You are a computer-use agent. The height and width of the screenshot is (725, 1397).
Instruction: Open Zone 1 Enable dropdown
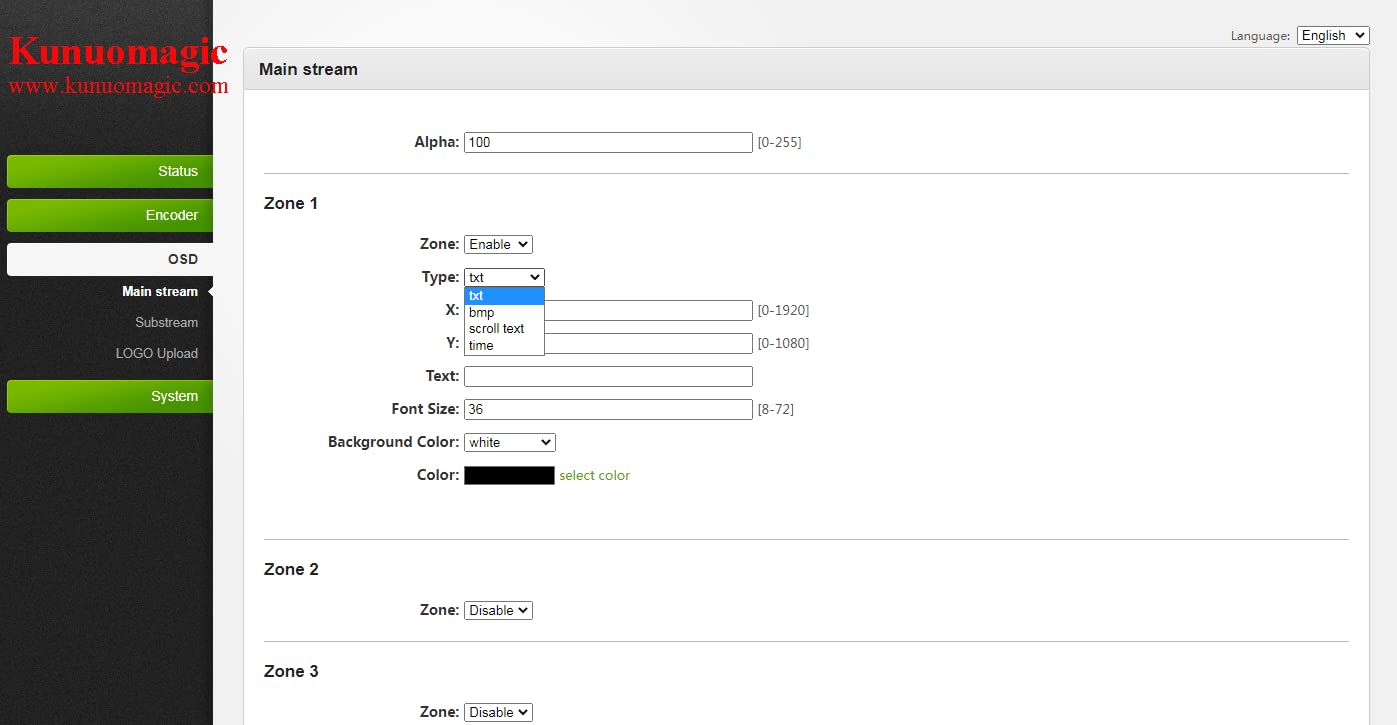[x=498, y=244]
